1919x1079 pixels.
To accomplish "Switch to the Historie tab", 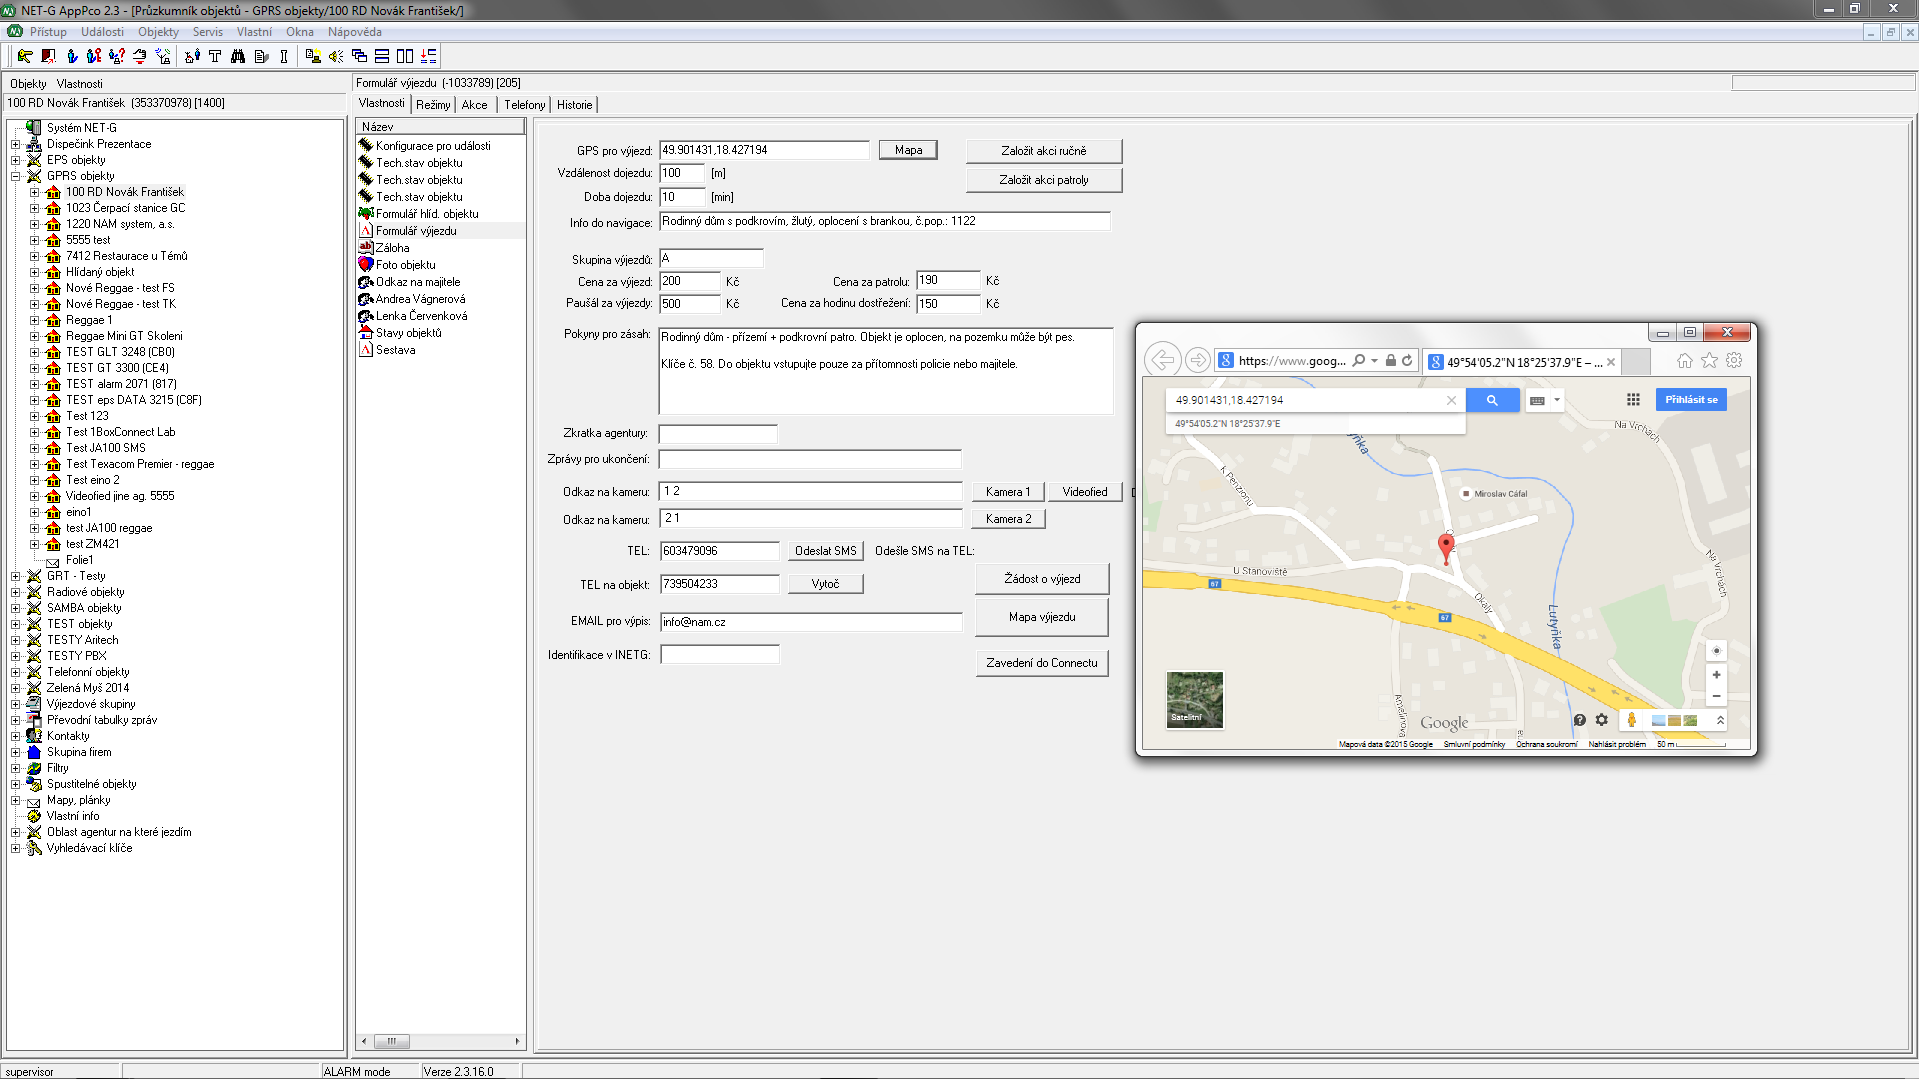I will (x=574, y=105).
